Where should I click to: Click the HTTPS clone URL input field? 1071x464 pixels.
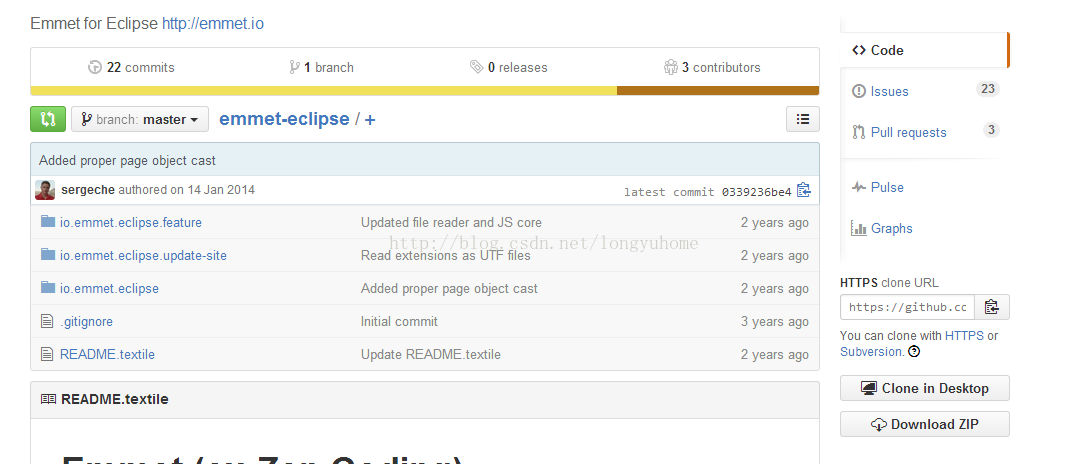(x=907, y=307)
